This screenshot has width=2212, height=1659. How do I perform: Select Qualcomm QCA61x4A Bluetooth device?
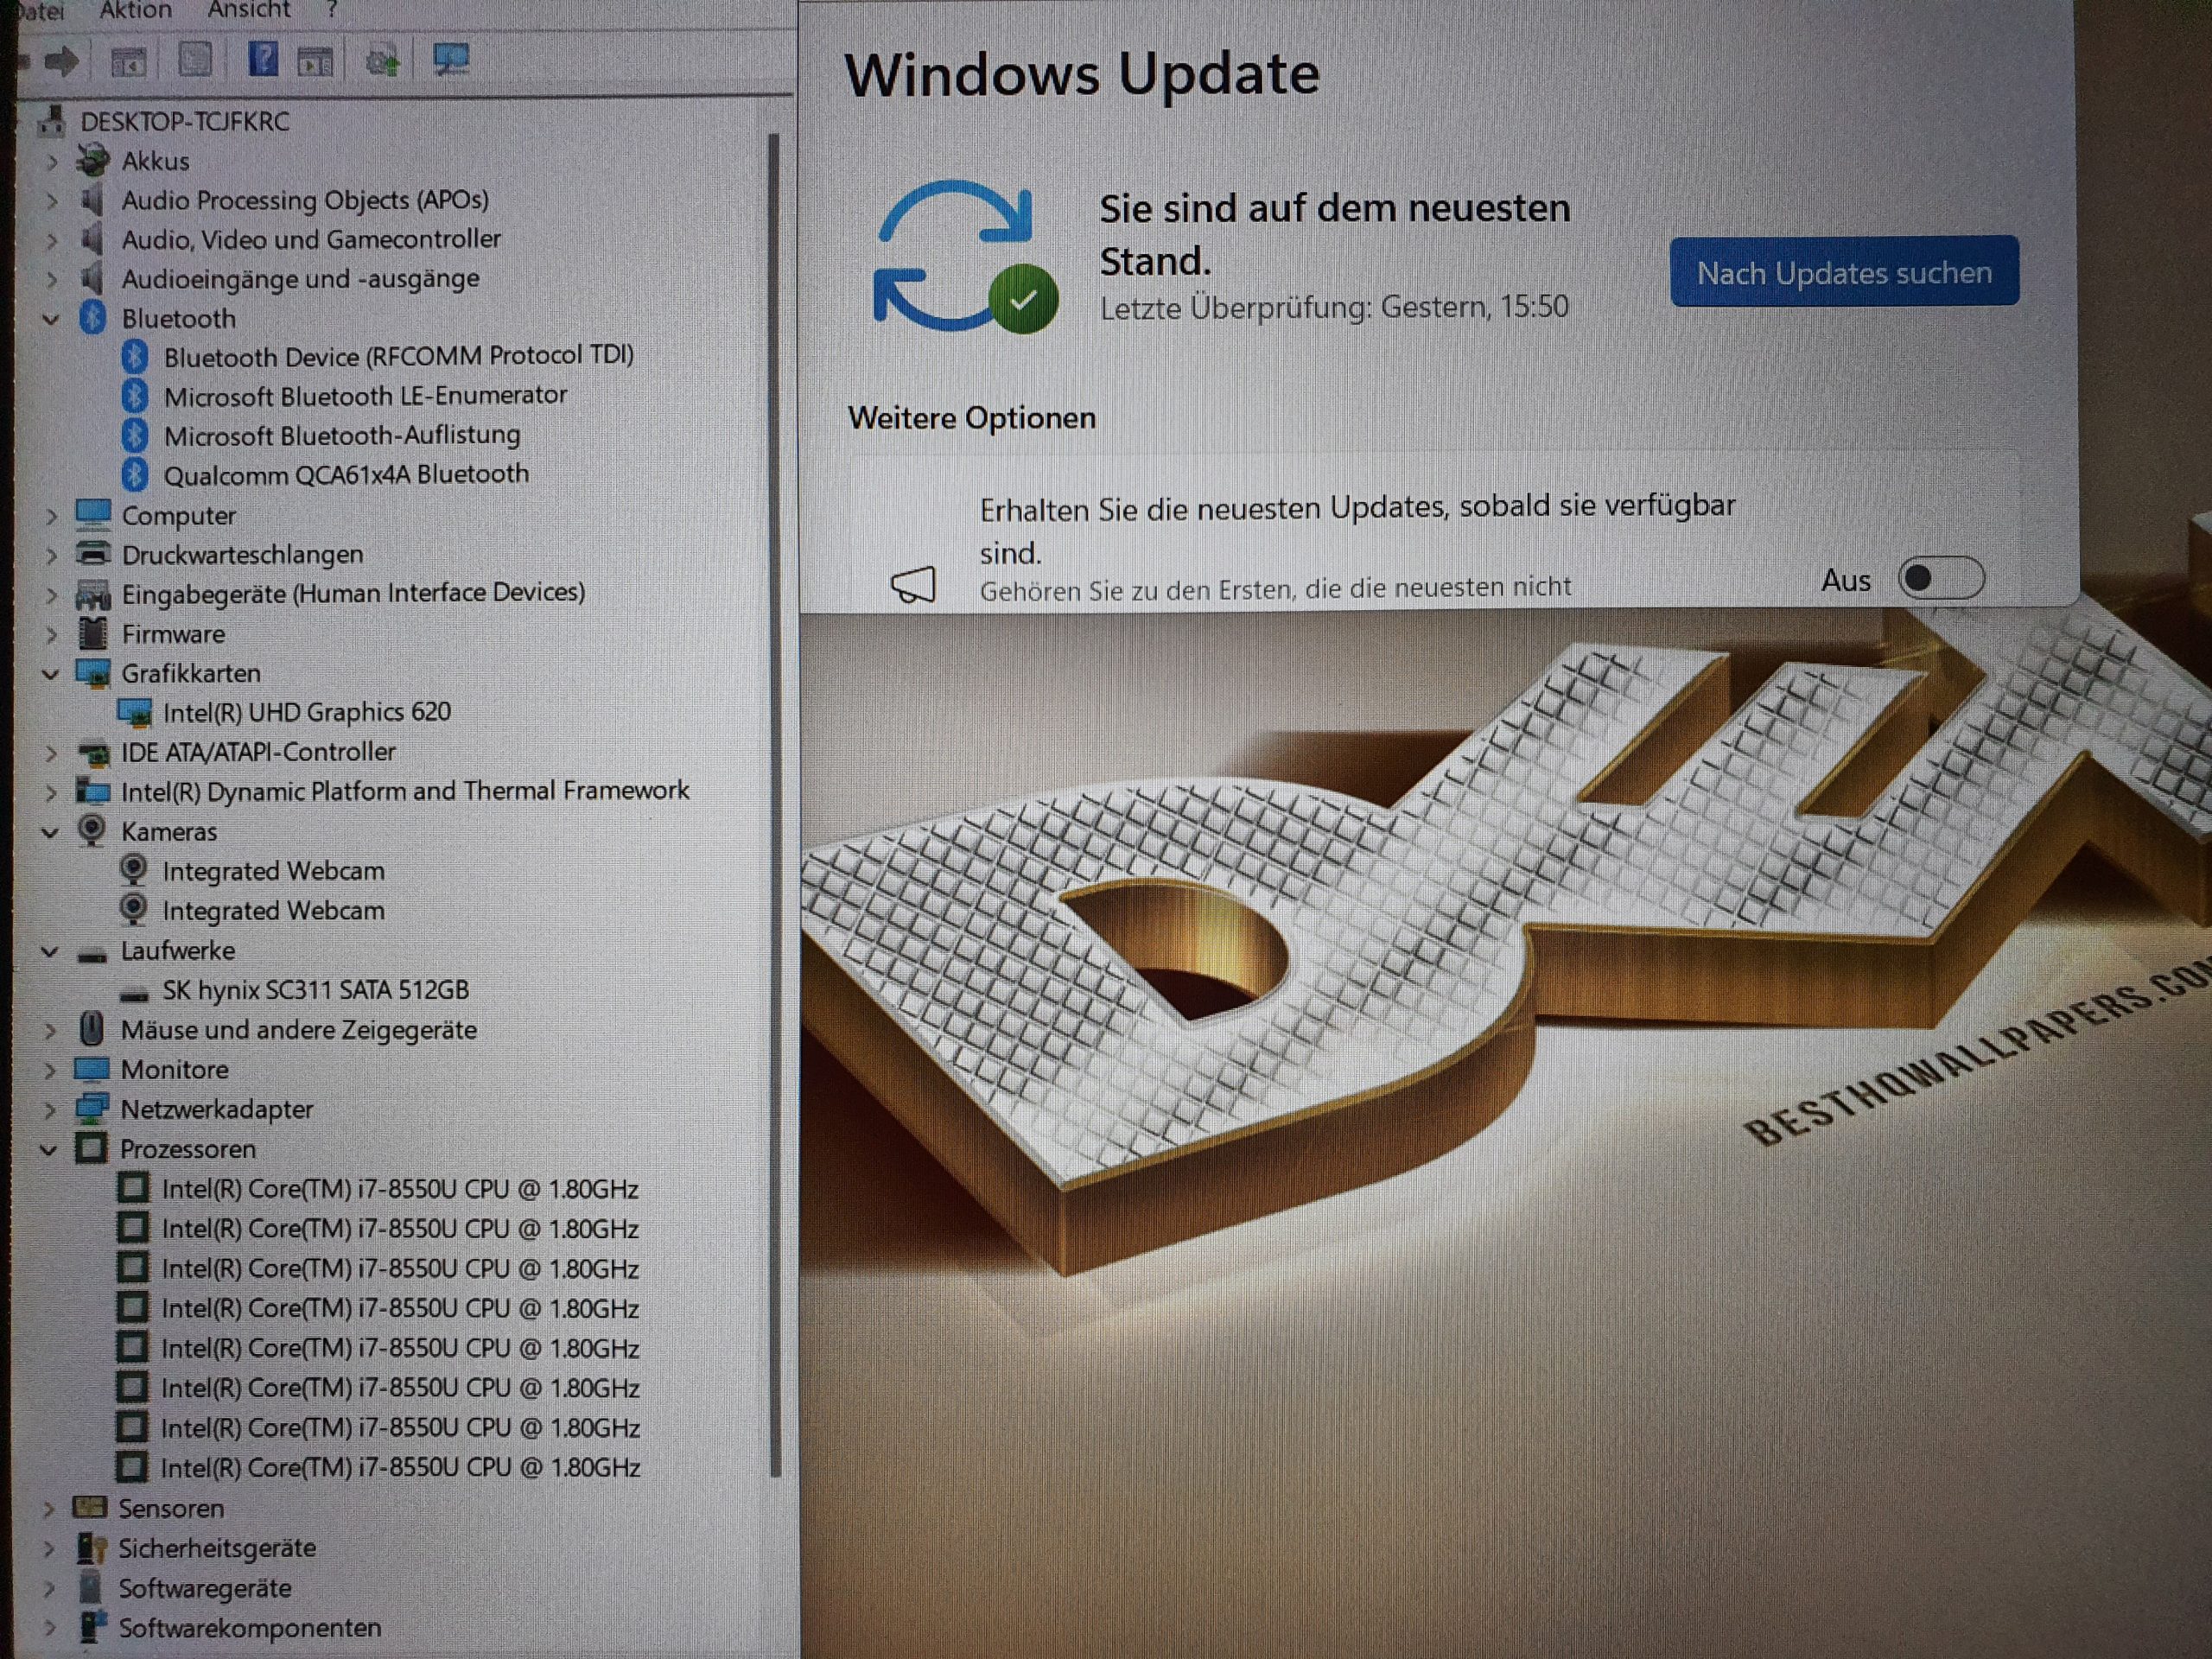(x=345, y=475)
